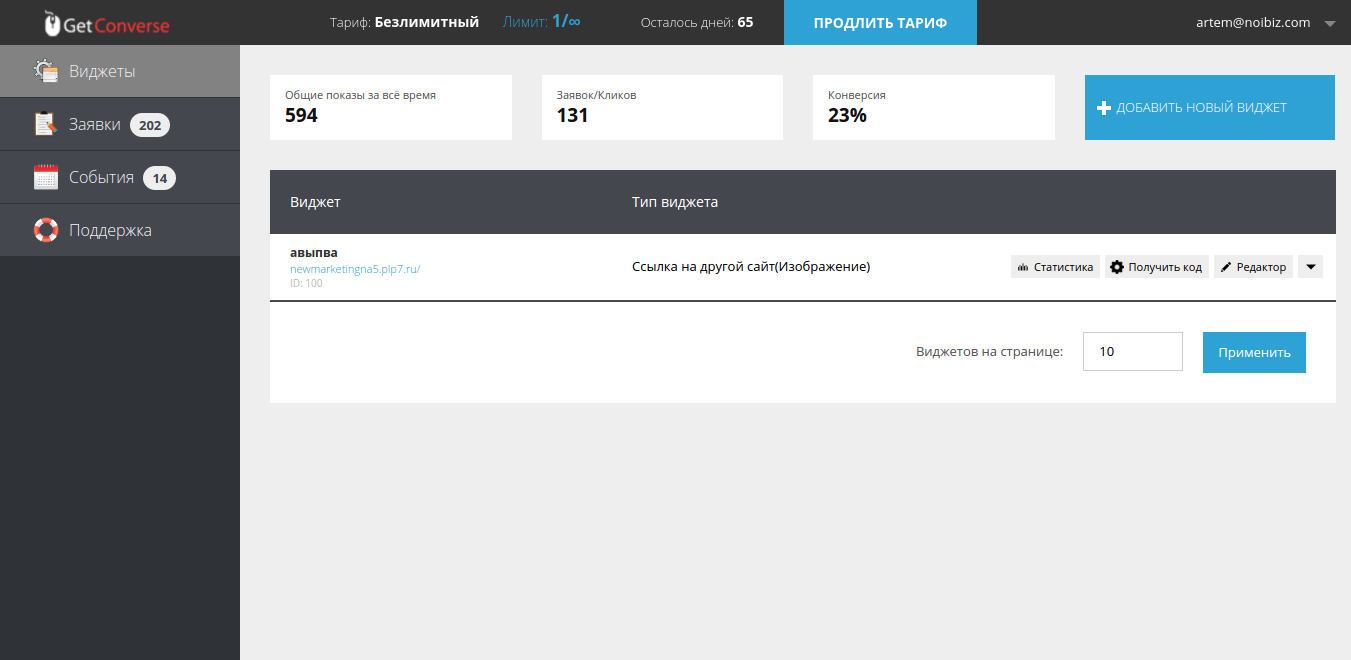Open События in the sidebar
1351x660 pixels.
[x=120, y=177]
